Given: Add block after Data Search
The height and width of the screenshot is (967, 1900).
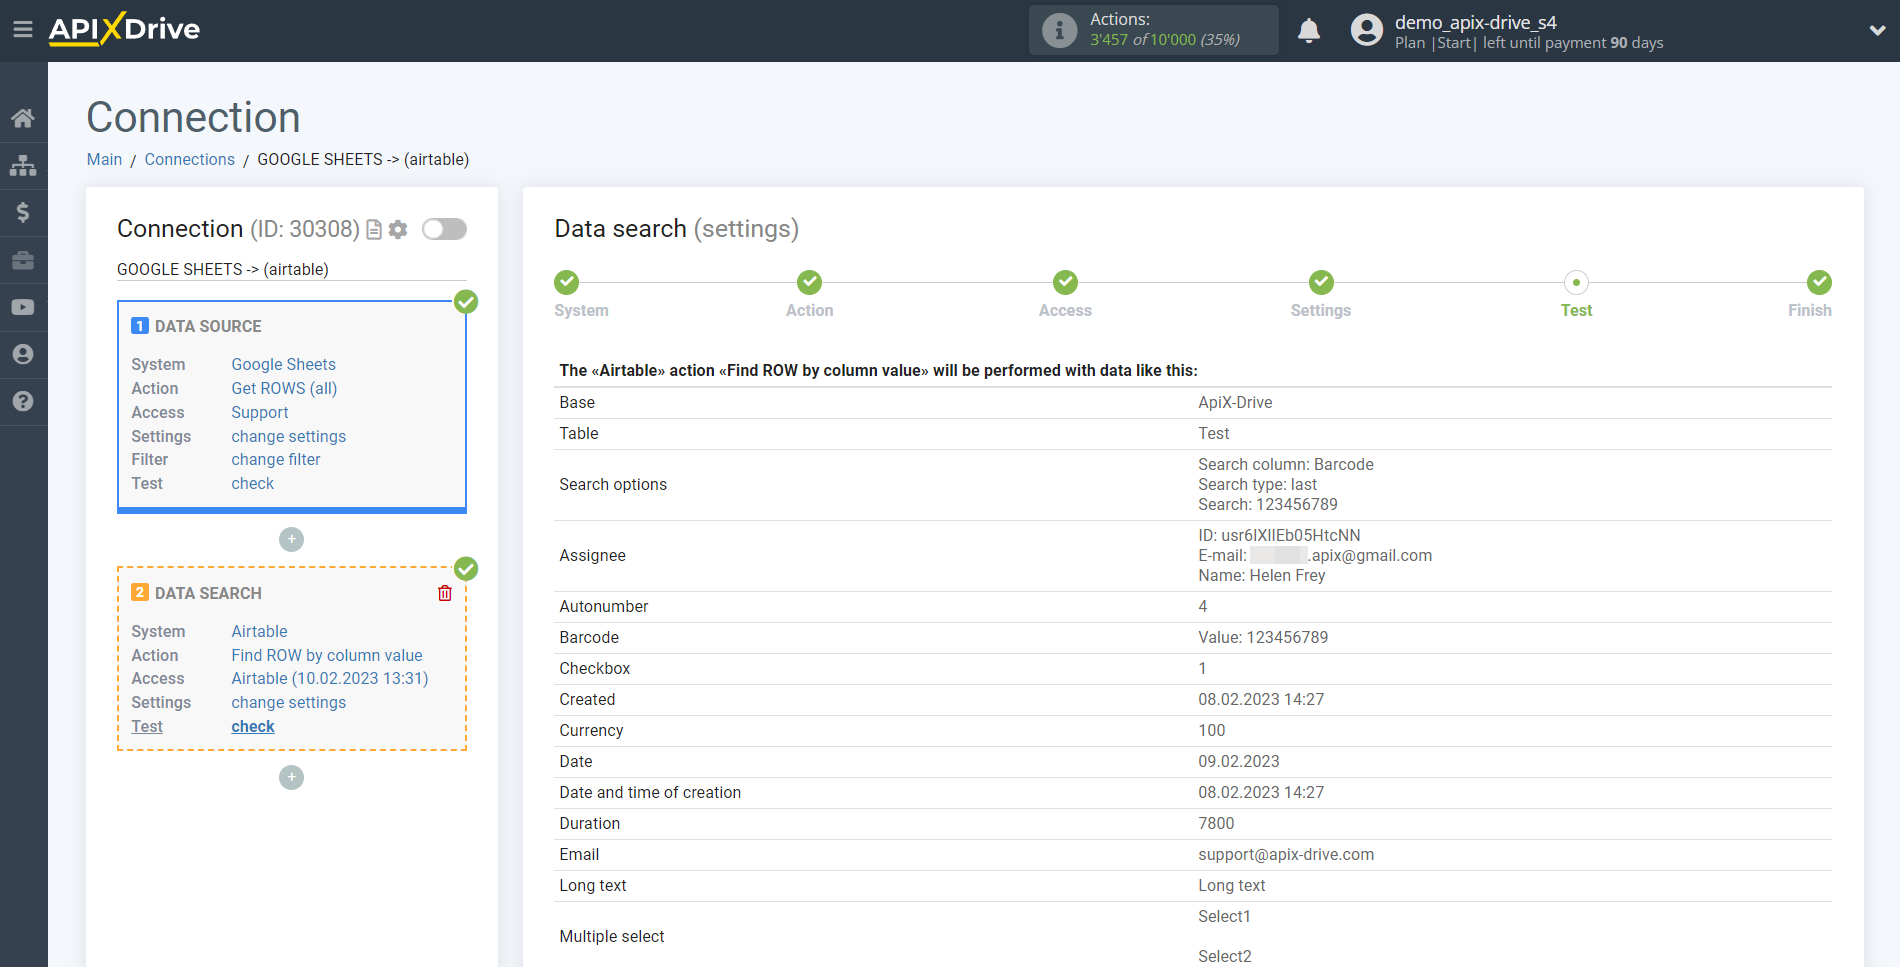Looking at the screenshot, I should click(291, 777).
